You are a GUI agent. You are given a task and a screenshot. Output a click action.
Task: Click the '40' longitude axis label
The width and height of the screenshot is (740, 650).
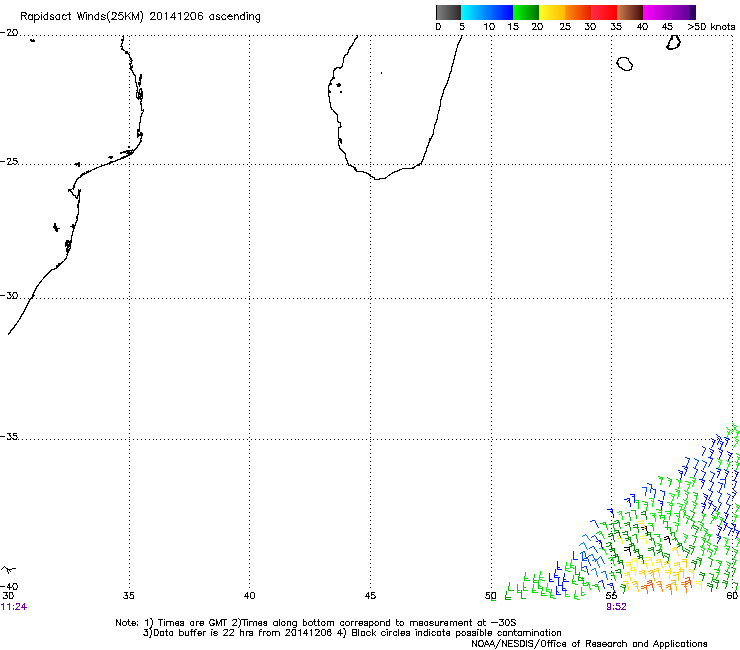click(x=249, y=596)
